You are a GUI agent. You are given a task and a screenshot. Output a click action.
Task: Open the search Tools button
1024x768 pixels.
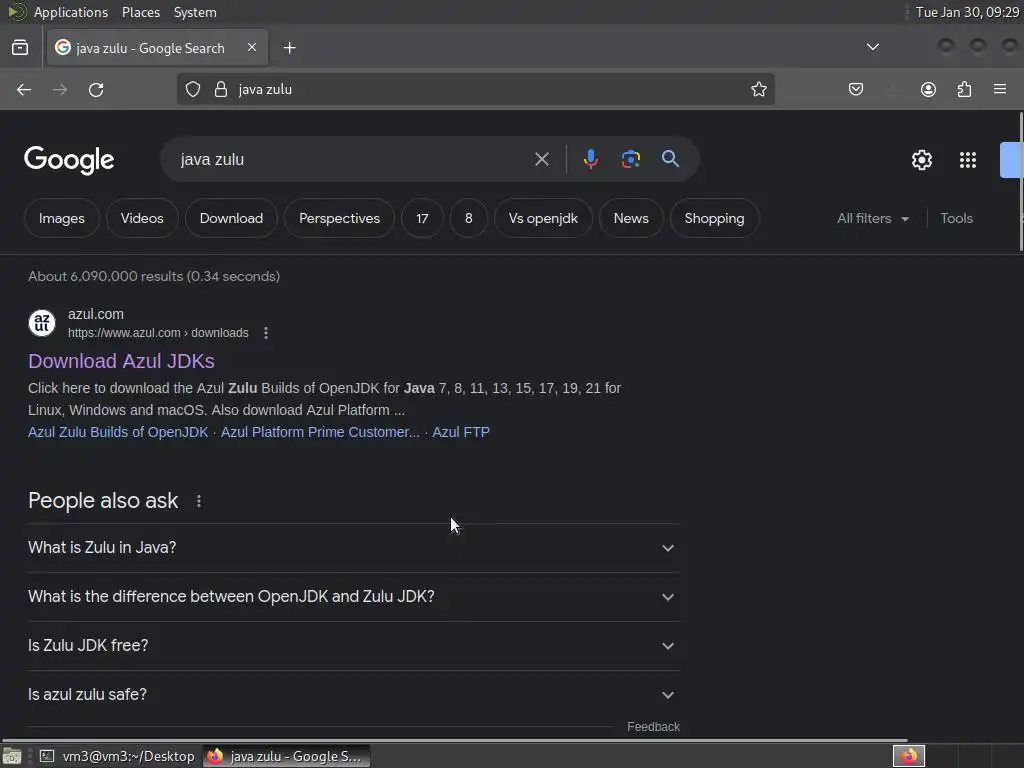point(956,218)
